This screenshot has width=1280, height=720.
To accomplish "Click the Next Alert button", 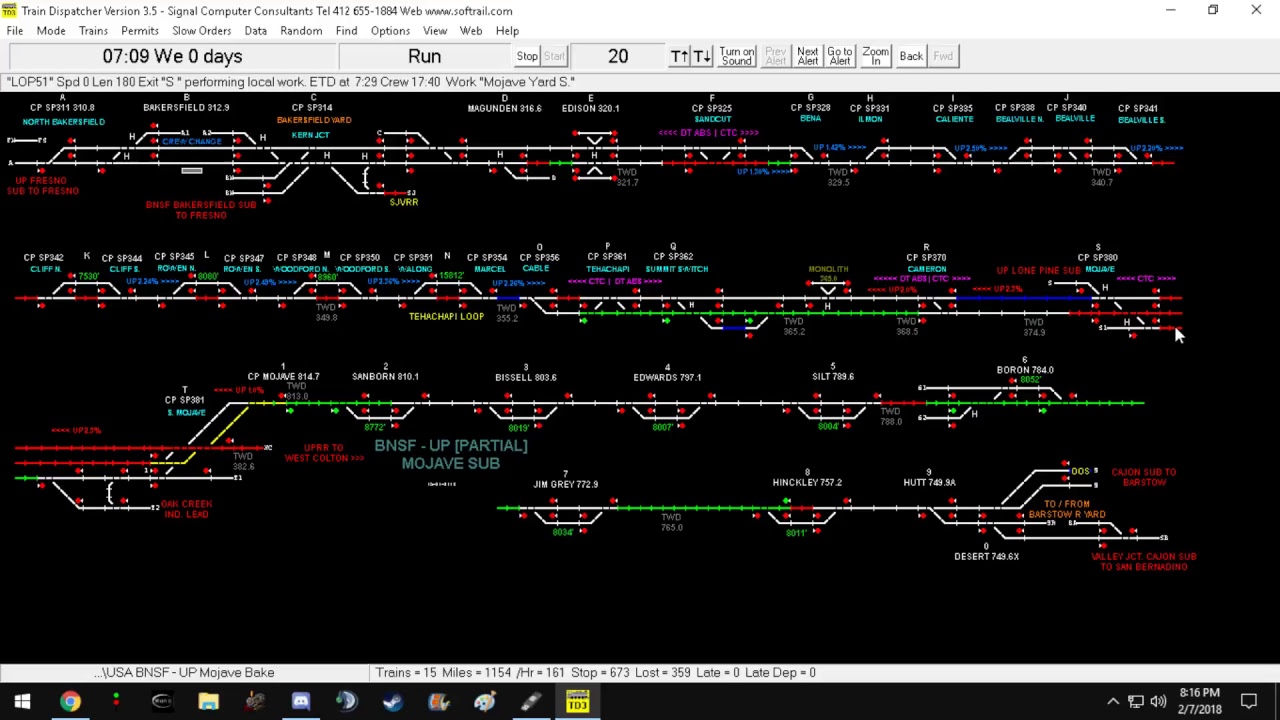I will pyautogui.click(x=808, y=56).
